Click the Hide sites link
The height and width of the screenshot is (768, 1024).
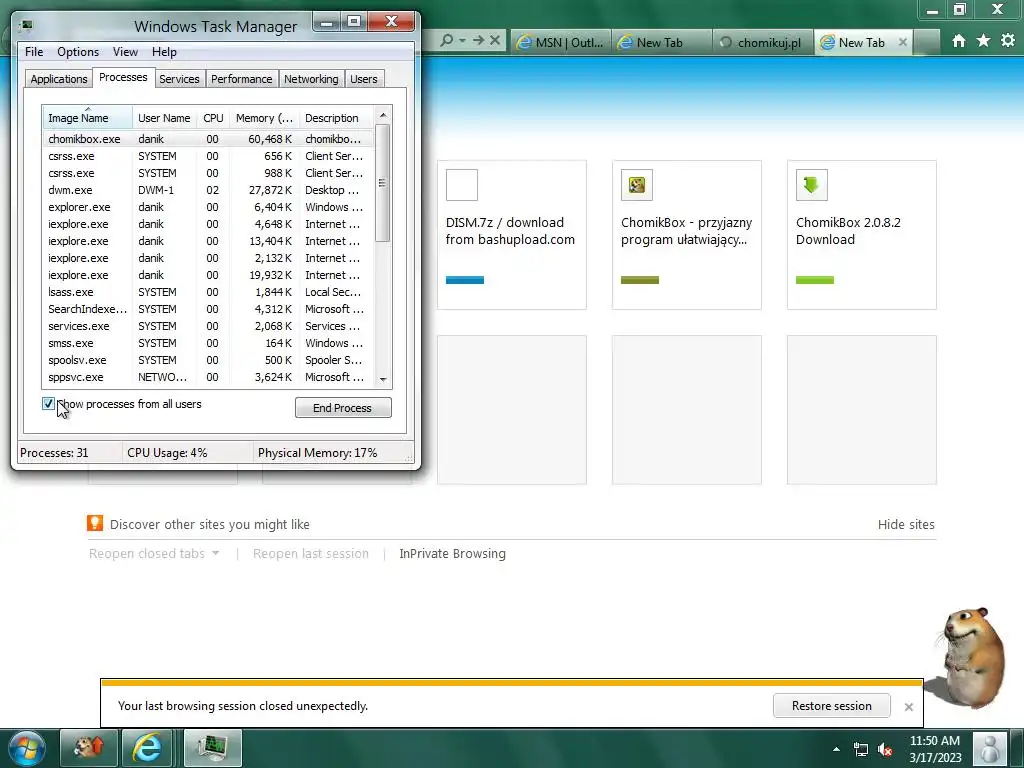[906, 524]
